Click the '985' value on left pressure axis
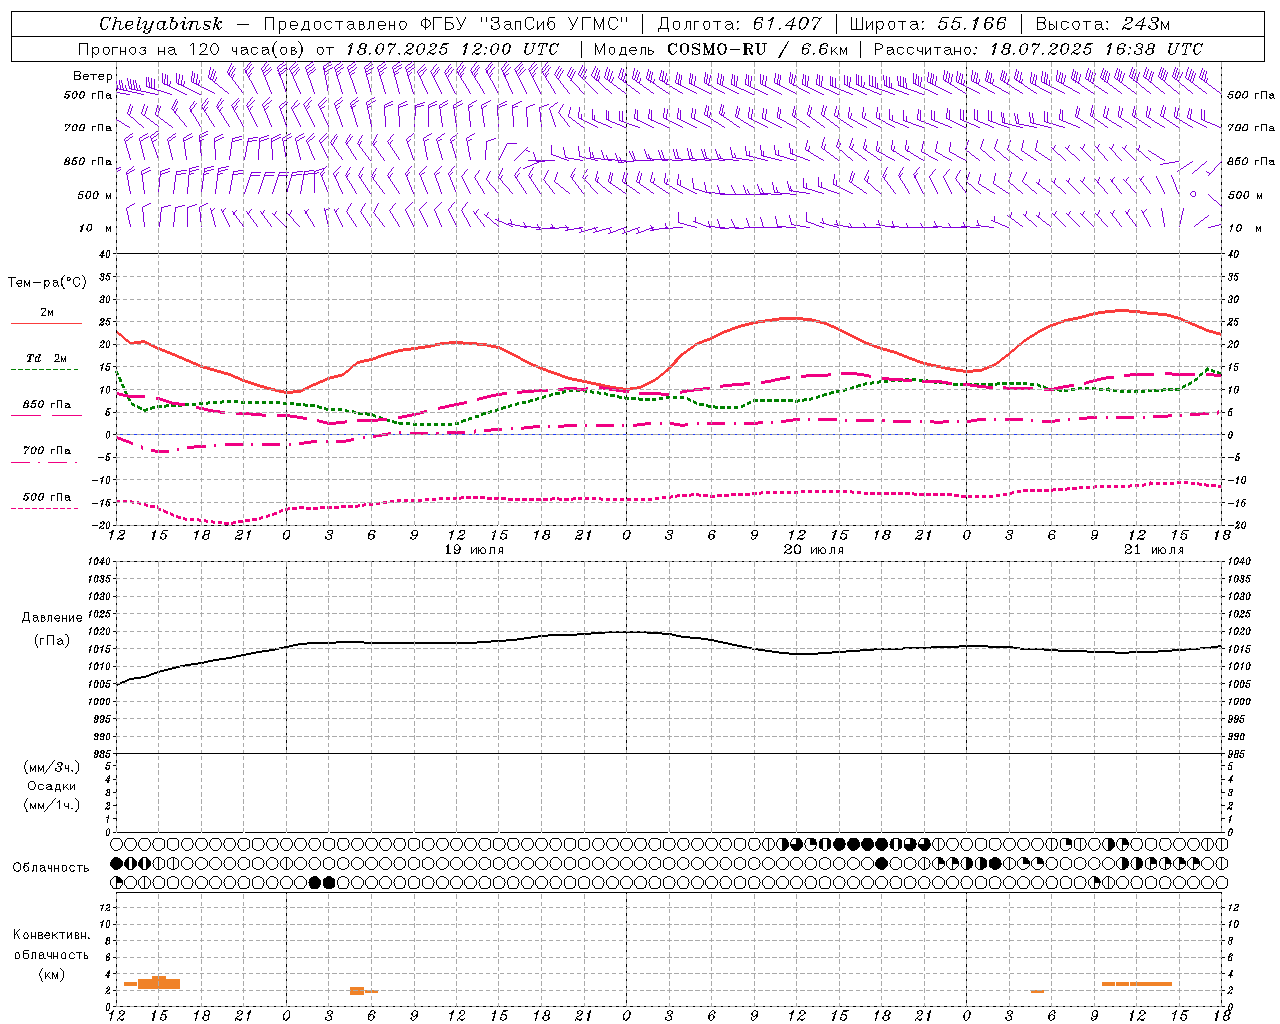This screenshot has width=1280, height=1024. point(101,754)
